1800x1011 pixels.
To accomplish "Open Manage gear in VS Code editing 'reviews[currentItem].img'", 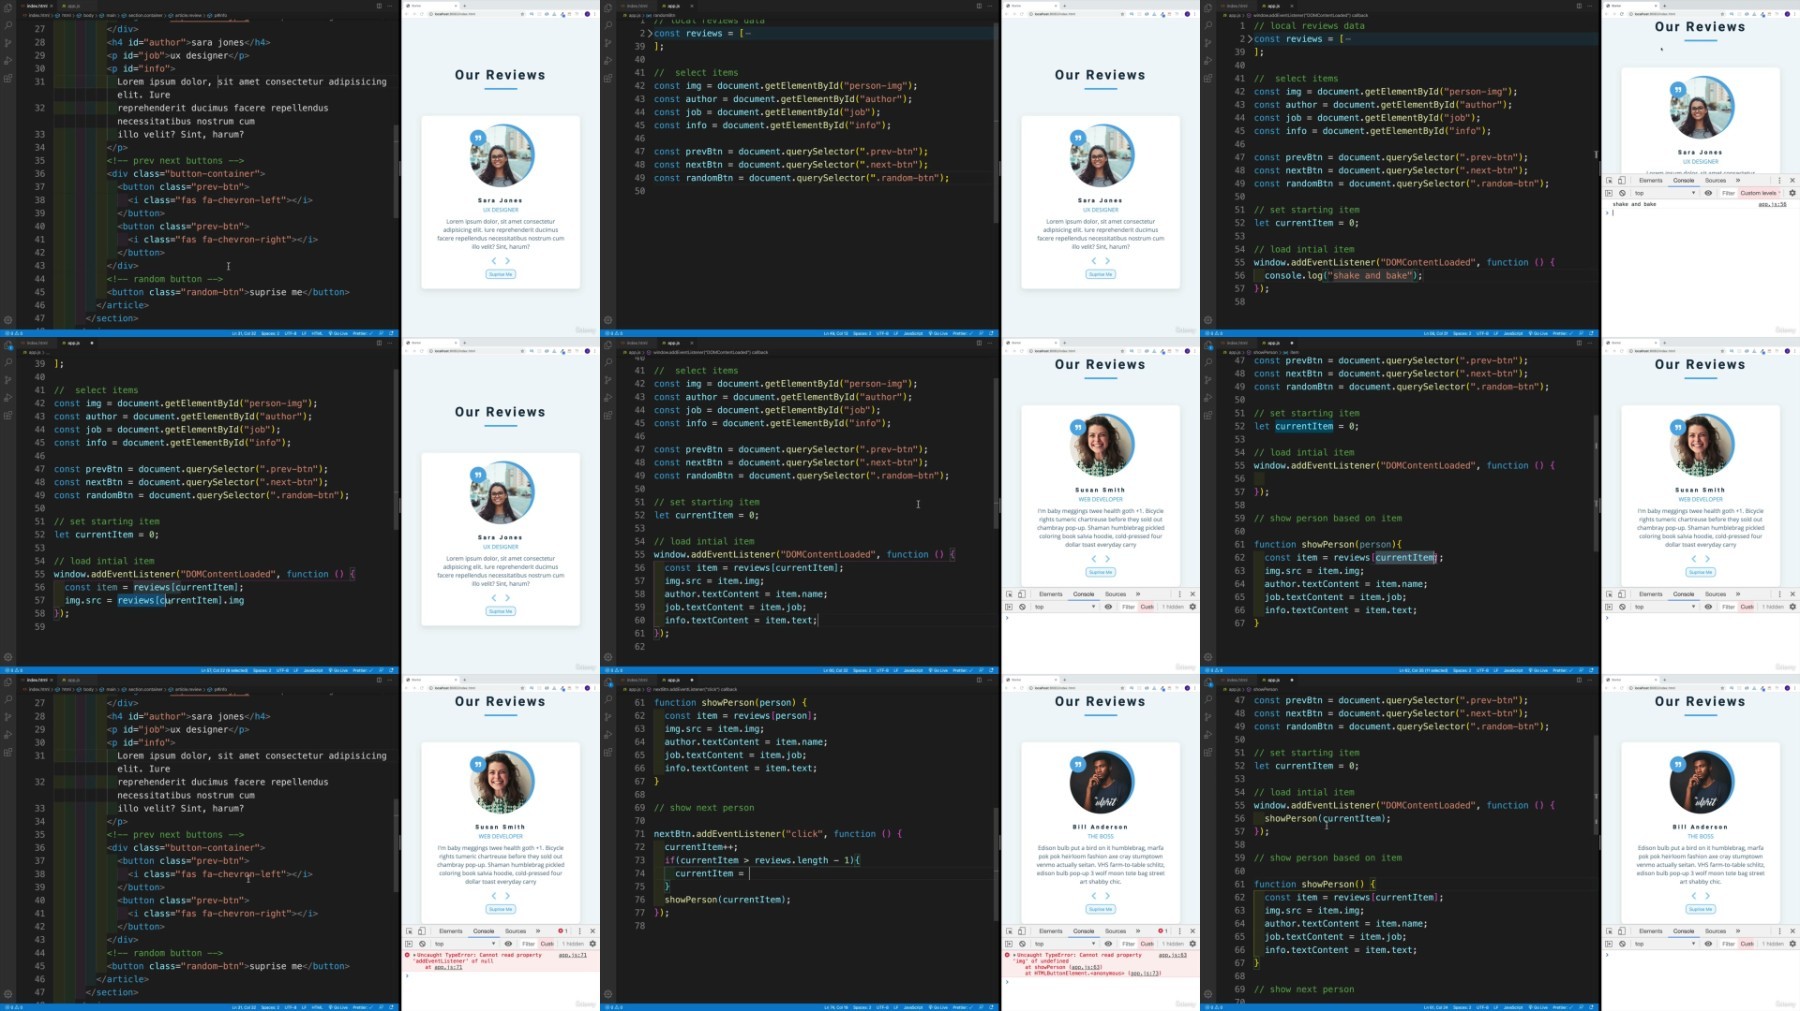I will coord(8,657).
